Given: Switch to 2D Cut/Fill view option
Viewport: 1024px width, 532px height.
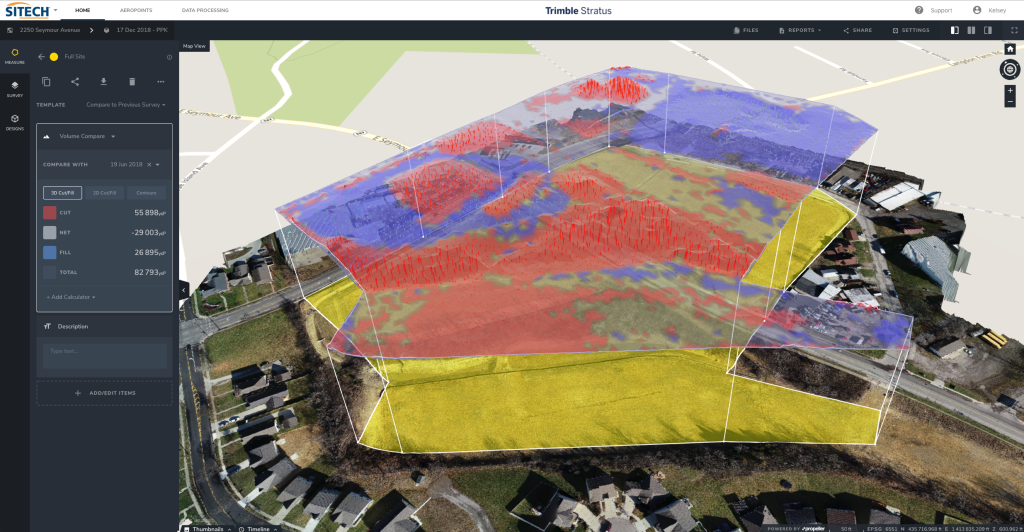Looking at the screenshot, I should point(104,192).
